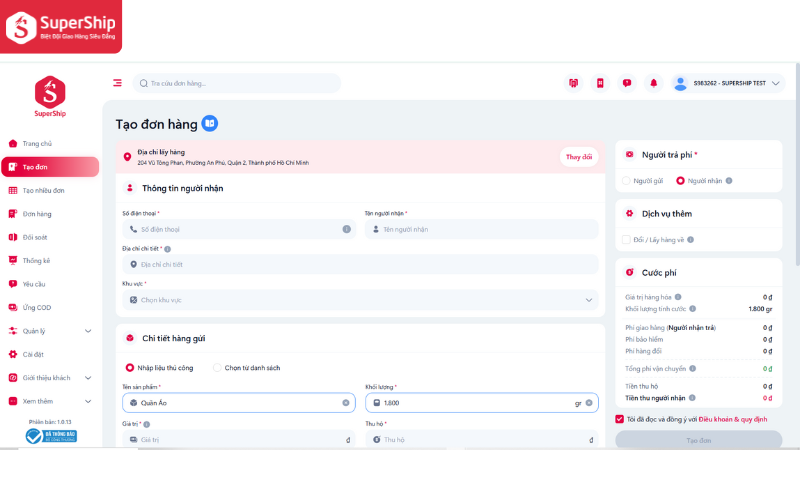
Task: Go to Trang chủ in sidebar
Action: [49, 144]
